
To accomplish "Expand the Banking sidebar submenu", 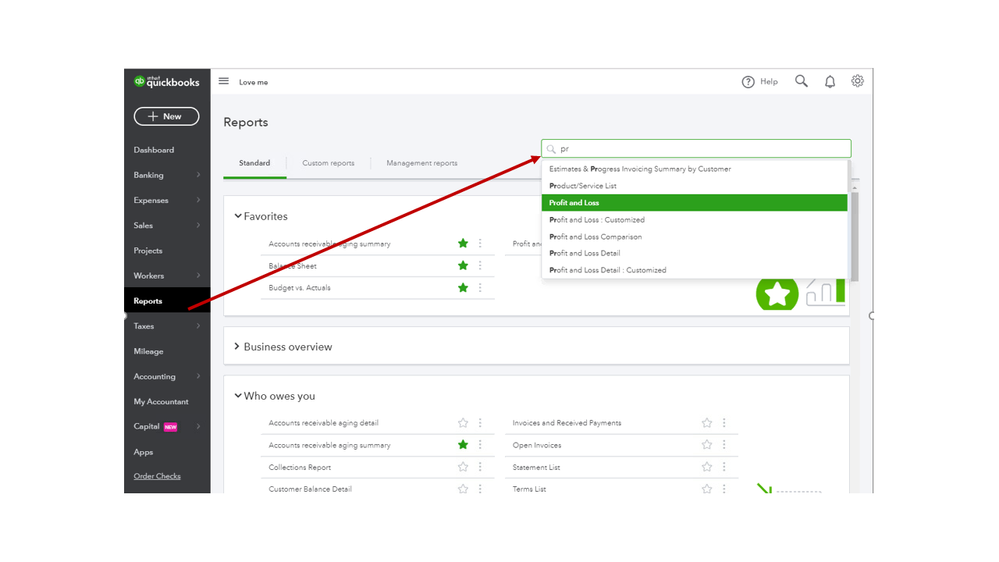I will click(x=198, y=175).
